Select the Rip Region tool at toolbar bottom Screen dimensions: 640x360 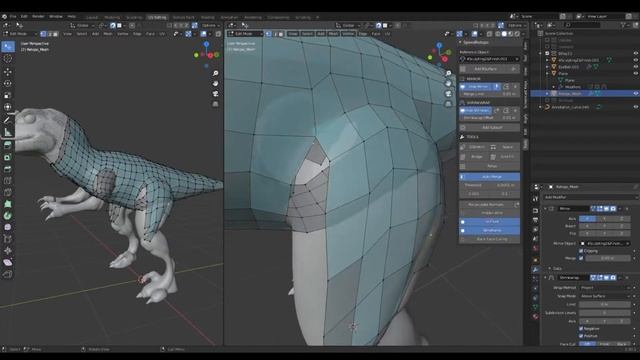[x=8, y=274]
